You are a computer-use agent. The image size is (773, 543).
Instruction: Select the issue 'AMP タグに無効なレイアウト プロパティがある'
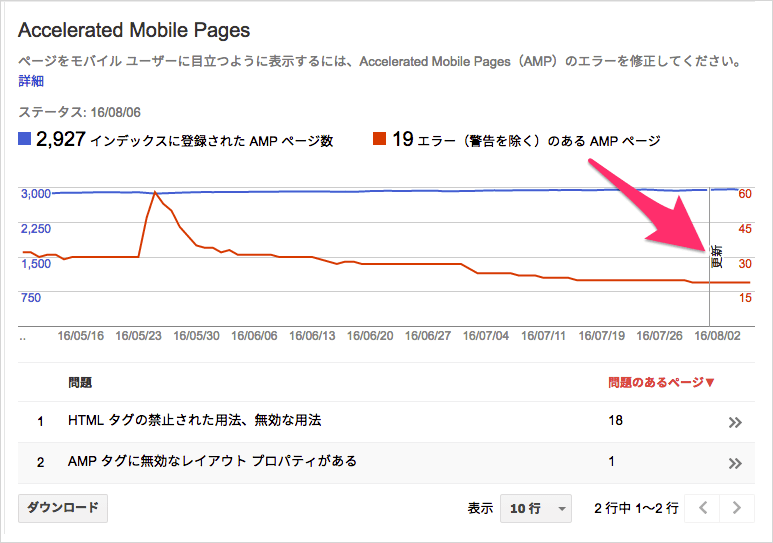[x=212, y=461]
